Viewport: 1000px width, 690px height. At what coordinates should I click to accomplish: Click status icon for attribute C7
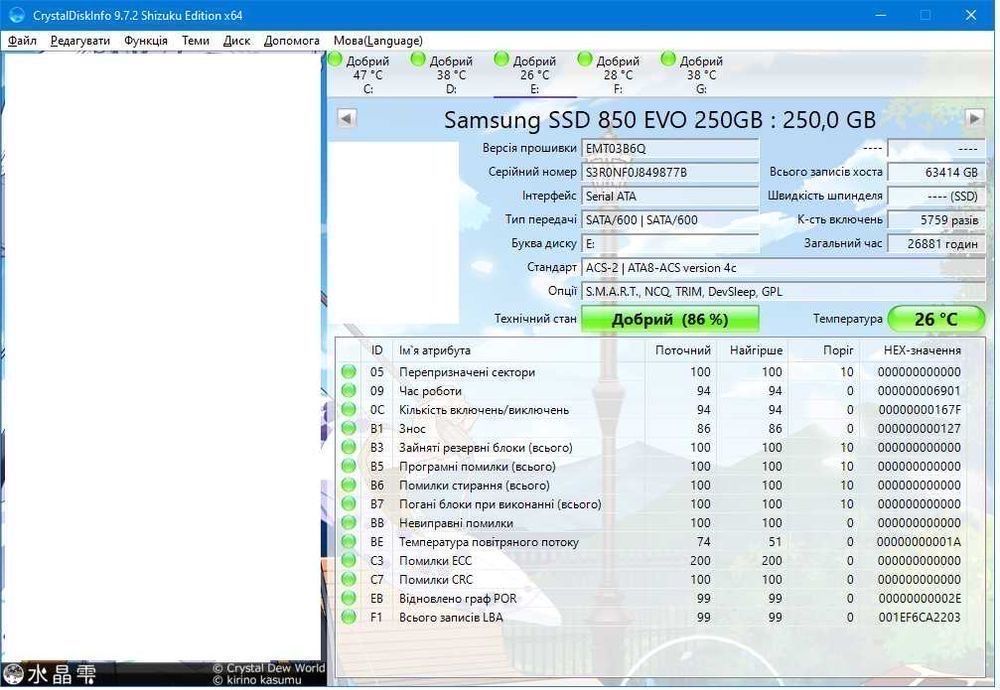(348, 579)
